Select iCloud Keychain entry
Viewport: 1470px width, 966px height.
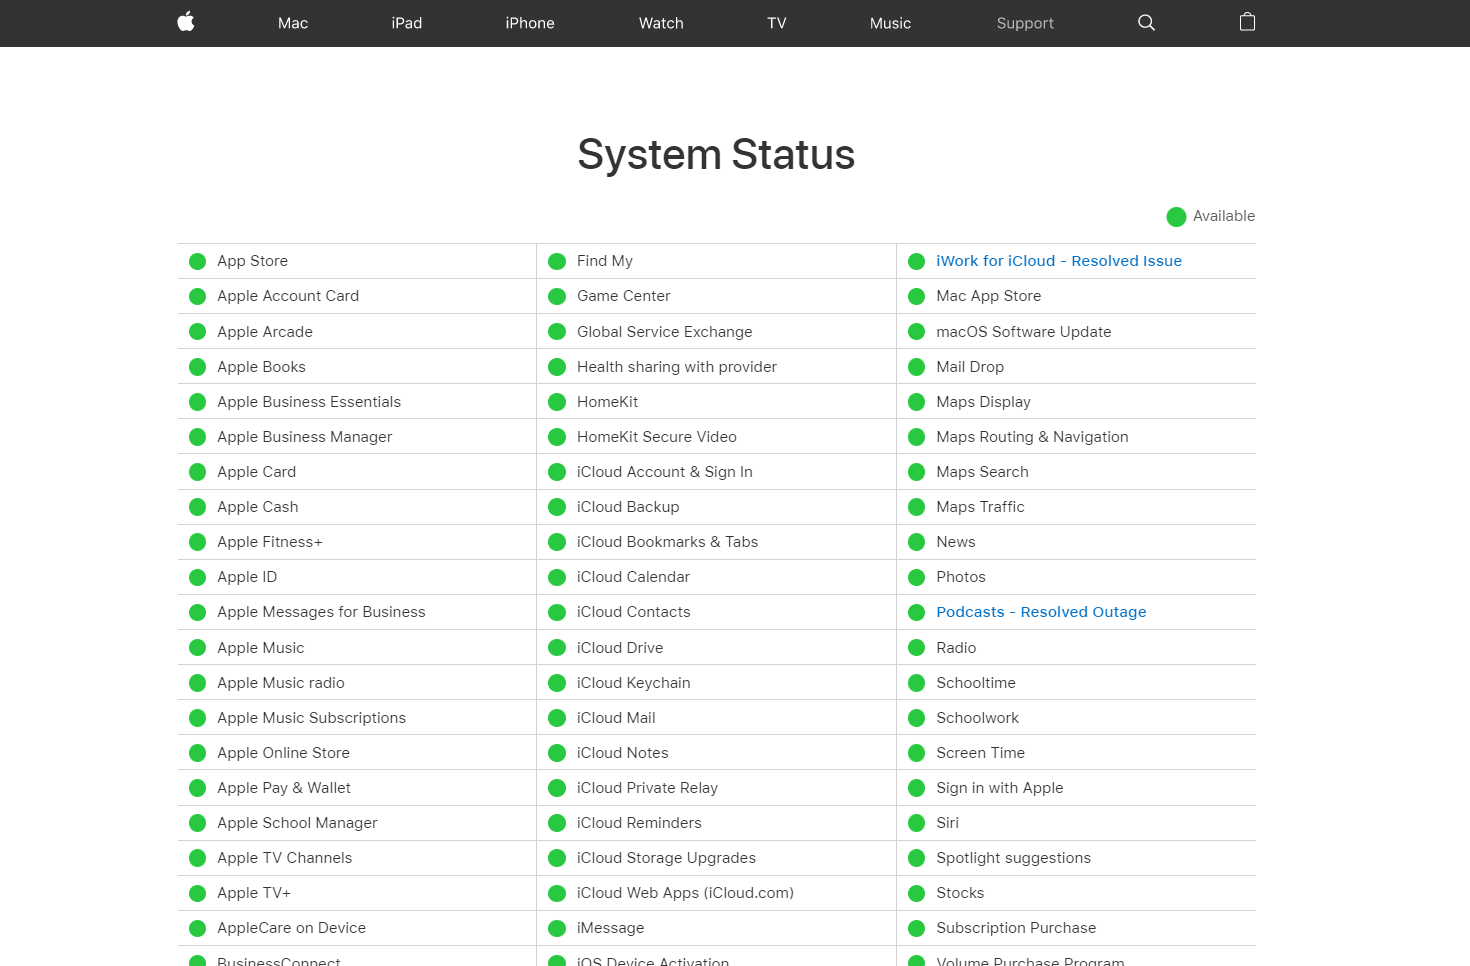(634, 683)
